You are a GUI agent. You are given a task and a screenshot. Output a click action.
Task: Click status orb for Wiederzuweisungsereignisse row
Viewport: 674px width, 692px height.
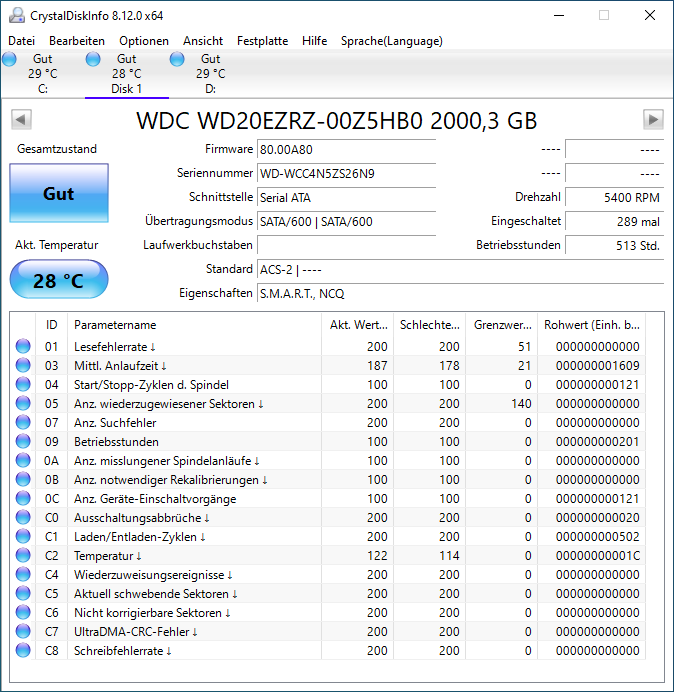(x=23, y=574)
